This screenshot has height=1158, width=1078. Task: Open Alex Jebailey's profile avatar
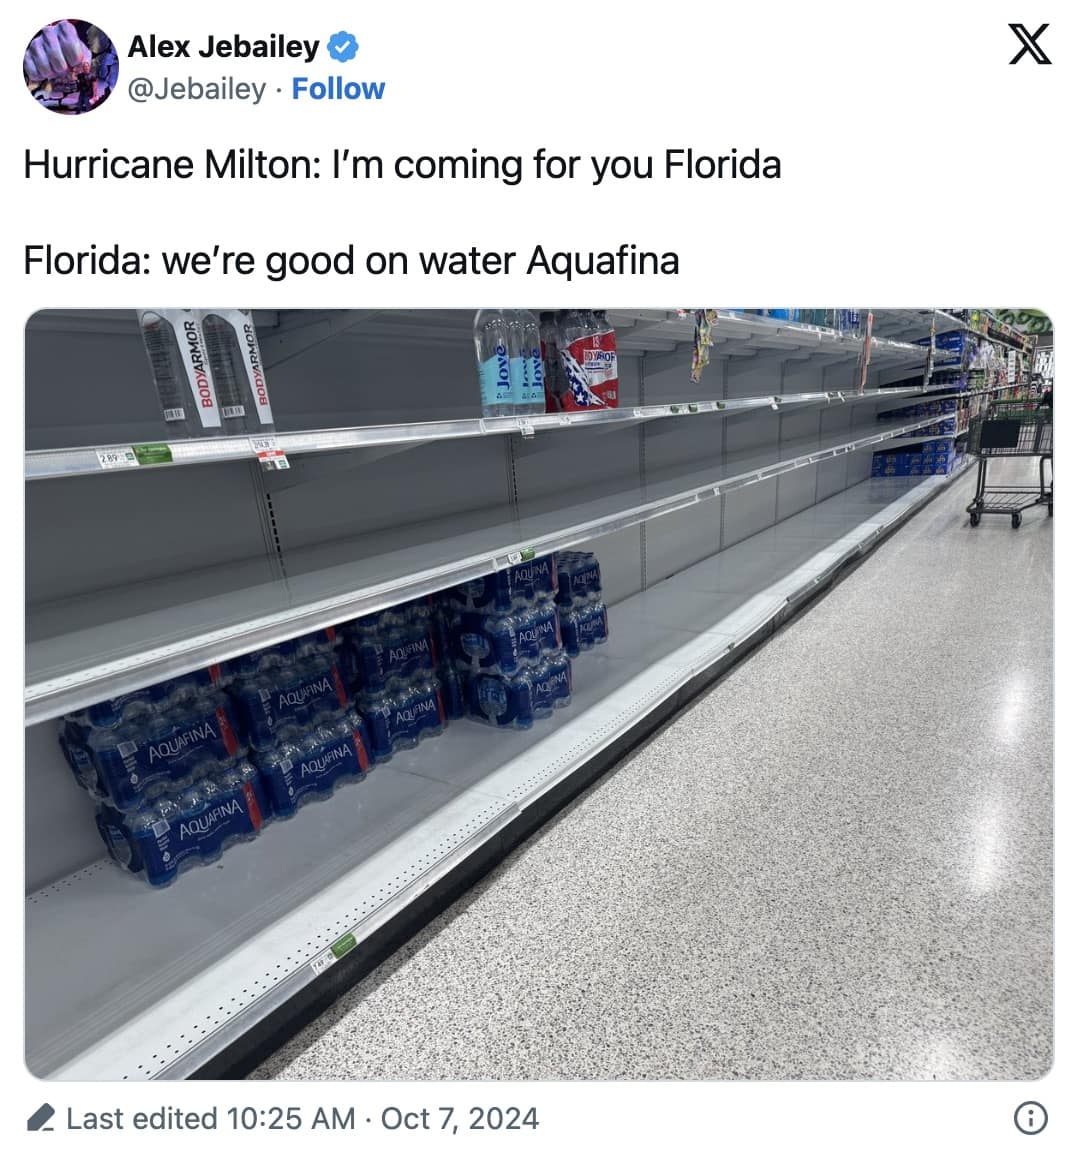71,67
